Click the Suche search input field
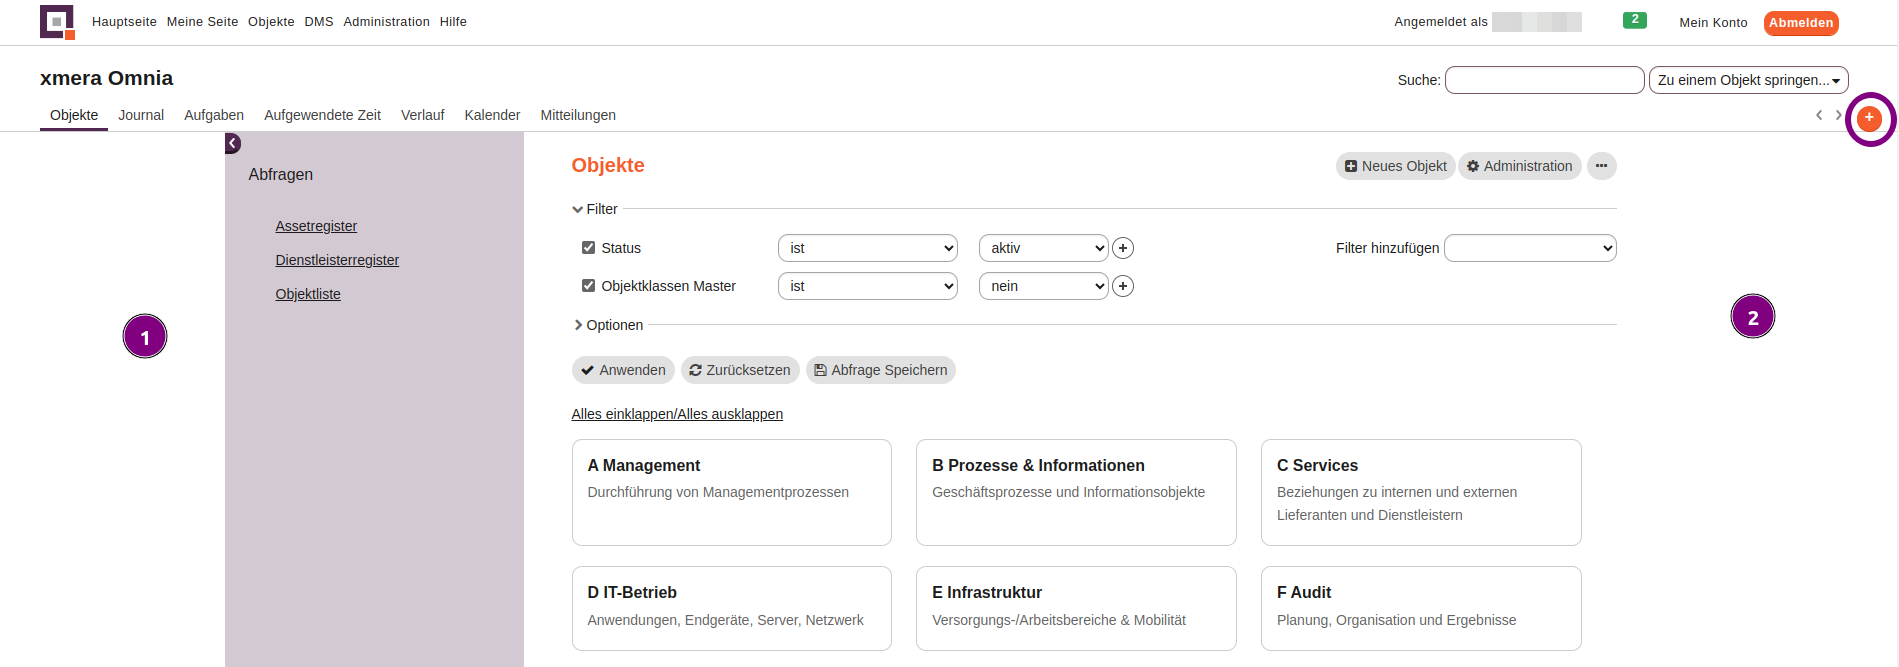Image resolution: width=1899 pixels, height=667 pixels. 1544,80
